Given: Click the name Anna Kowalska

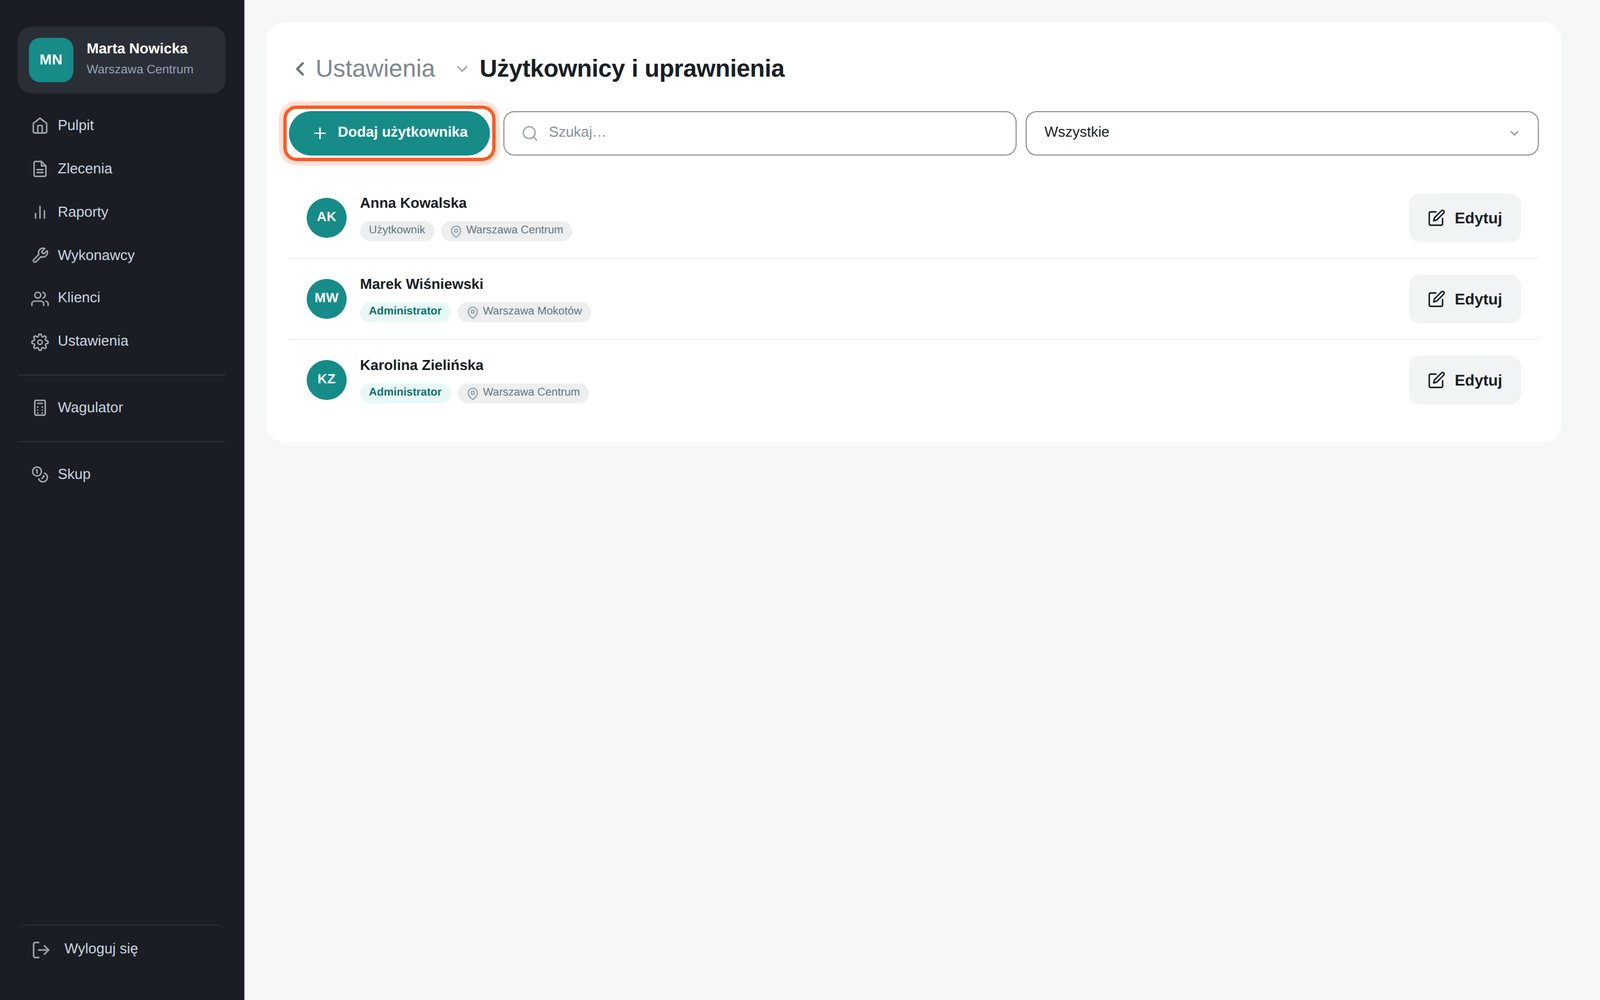Looking at the screenshot, I should 413,203.
